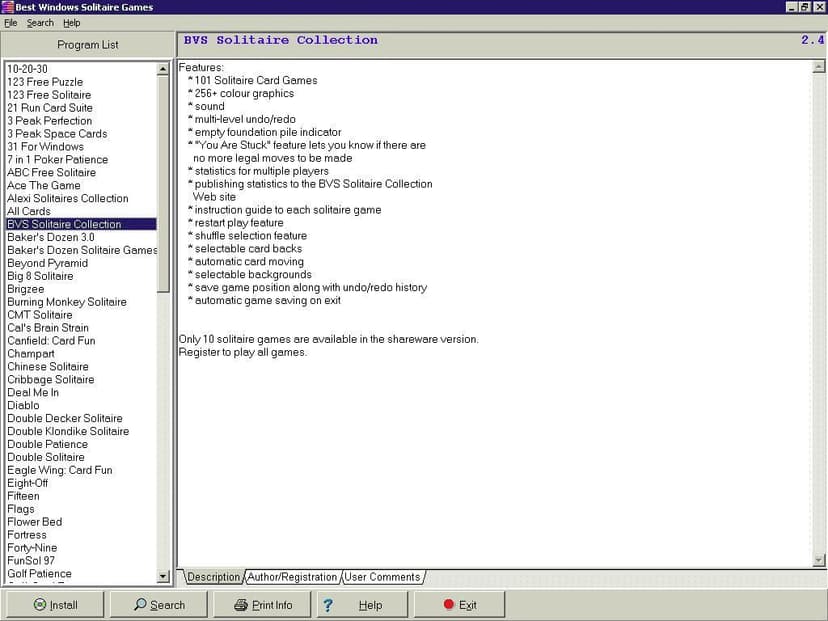Image resolution: width=828 pixels, height=621 pixels.
Task: Select Alexi Solitaires Collection
Action: (81, 198)
